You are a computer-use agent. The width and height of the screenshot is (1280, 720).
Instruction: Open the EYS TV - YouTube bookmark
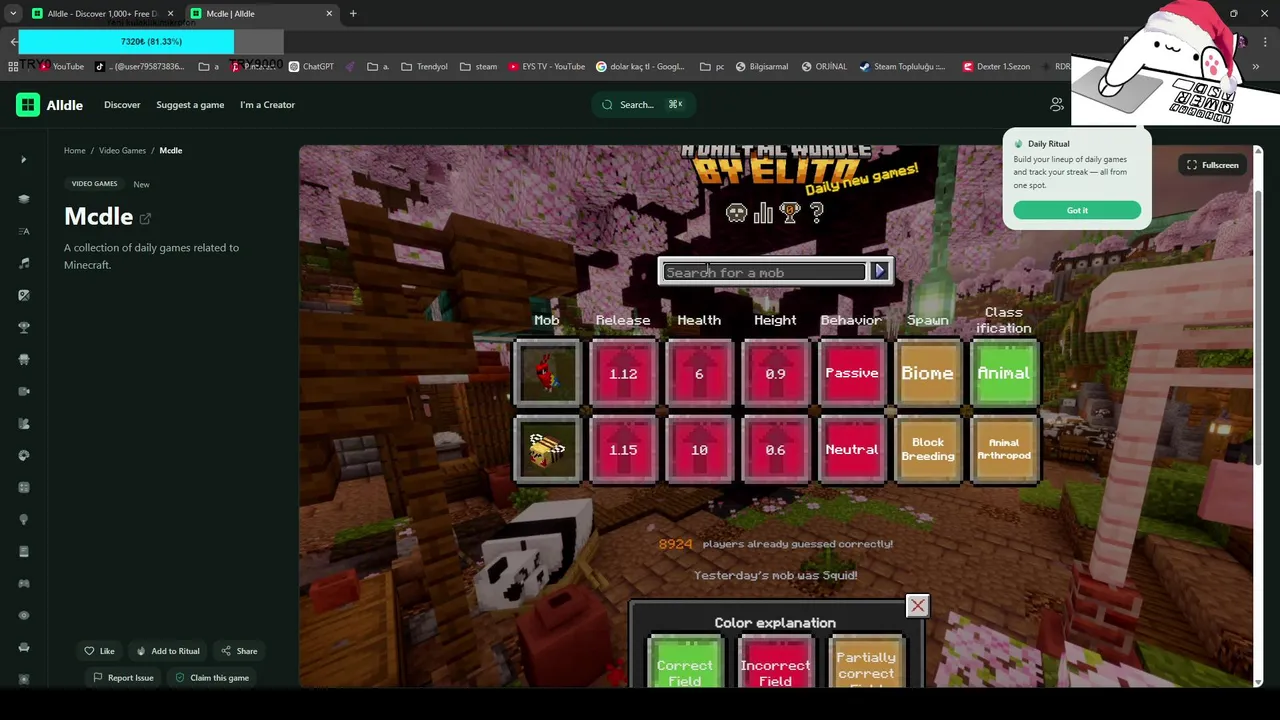[546, 67]
